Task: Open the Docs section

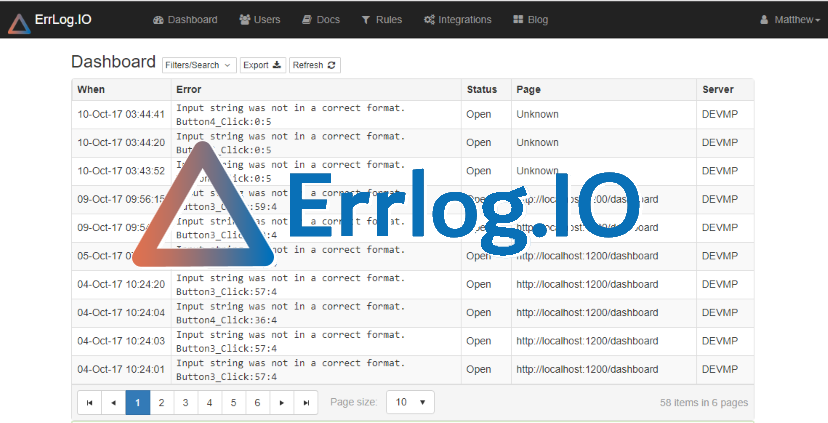Action: pyautogui.click(x=320, y=19)
